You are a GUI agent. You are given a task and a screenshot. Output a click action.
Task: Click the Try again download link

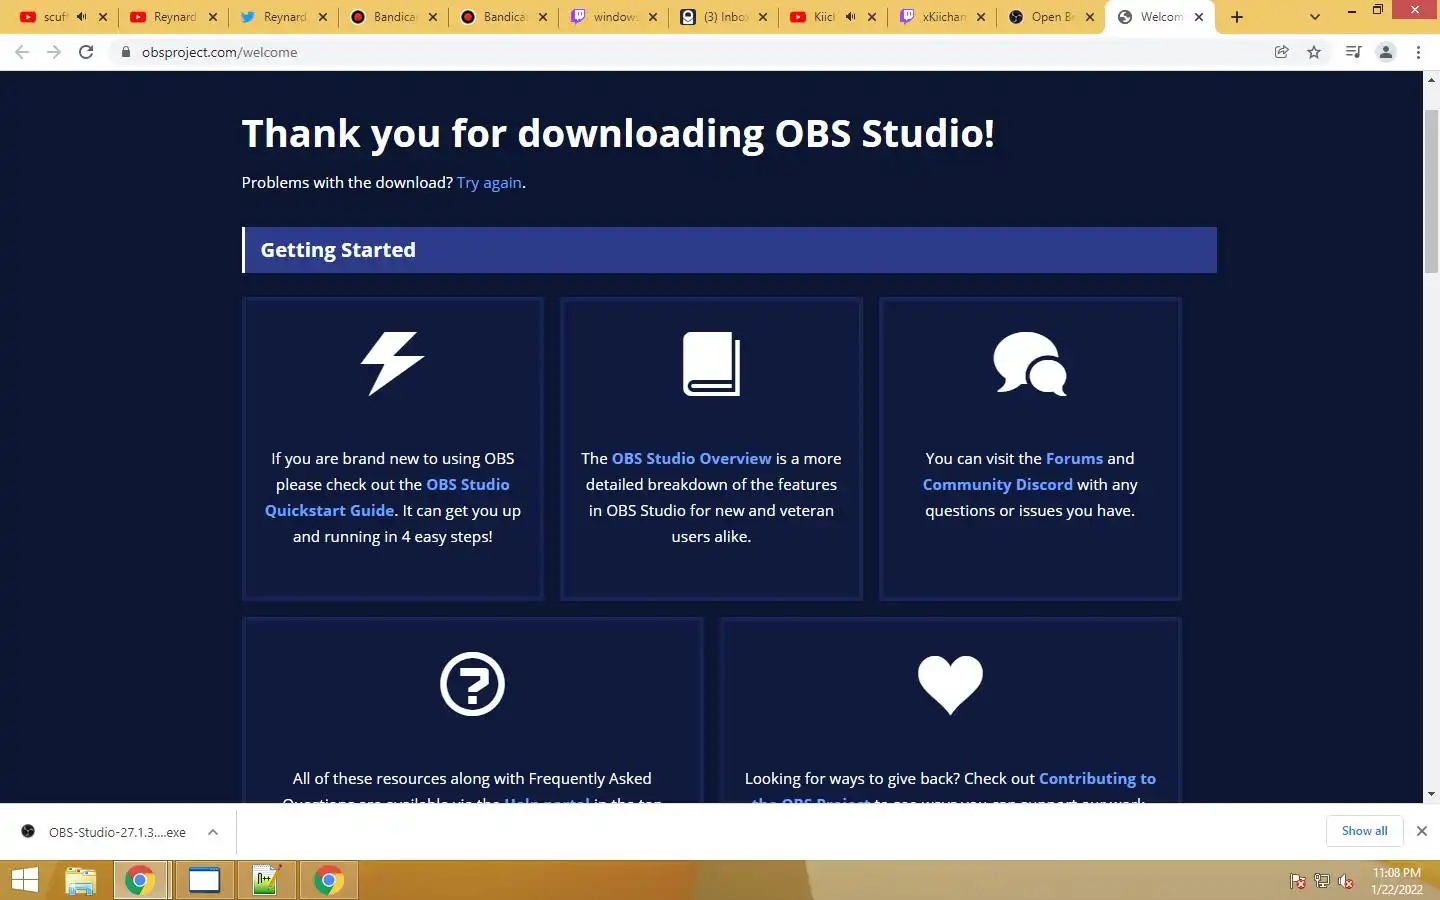pos(489,183)
